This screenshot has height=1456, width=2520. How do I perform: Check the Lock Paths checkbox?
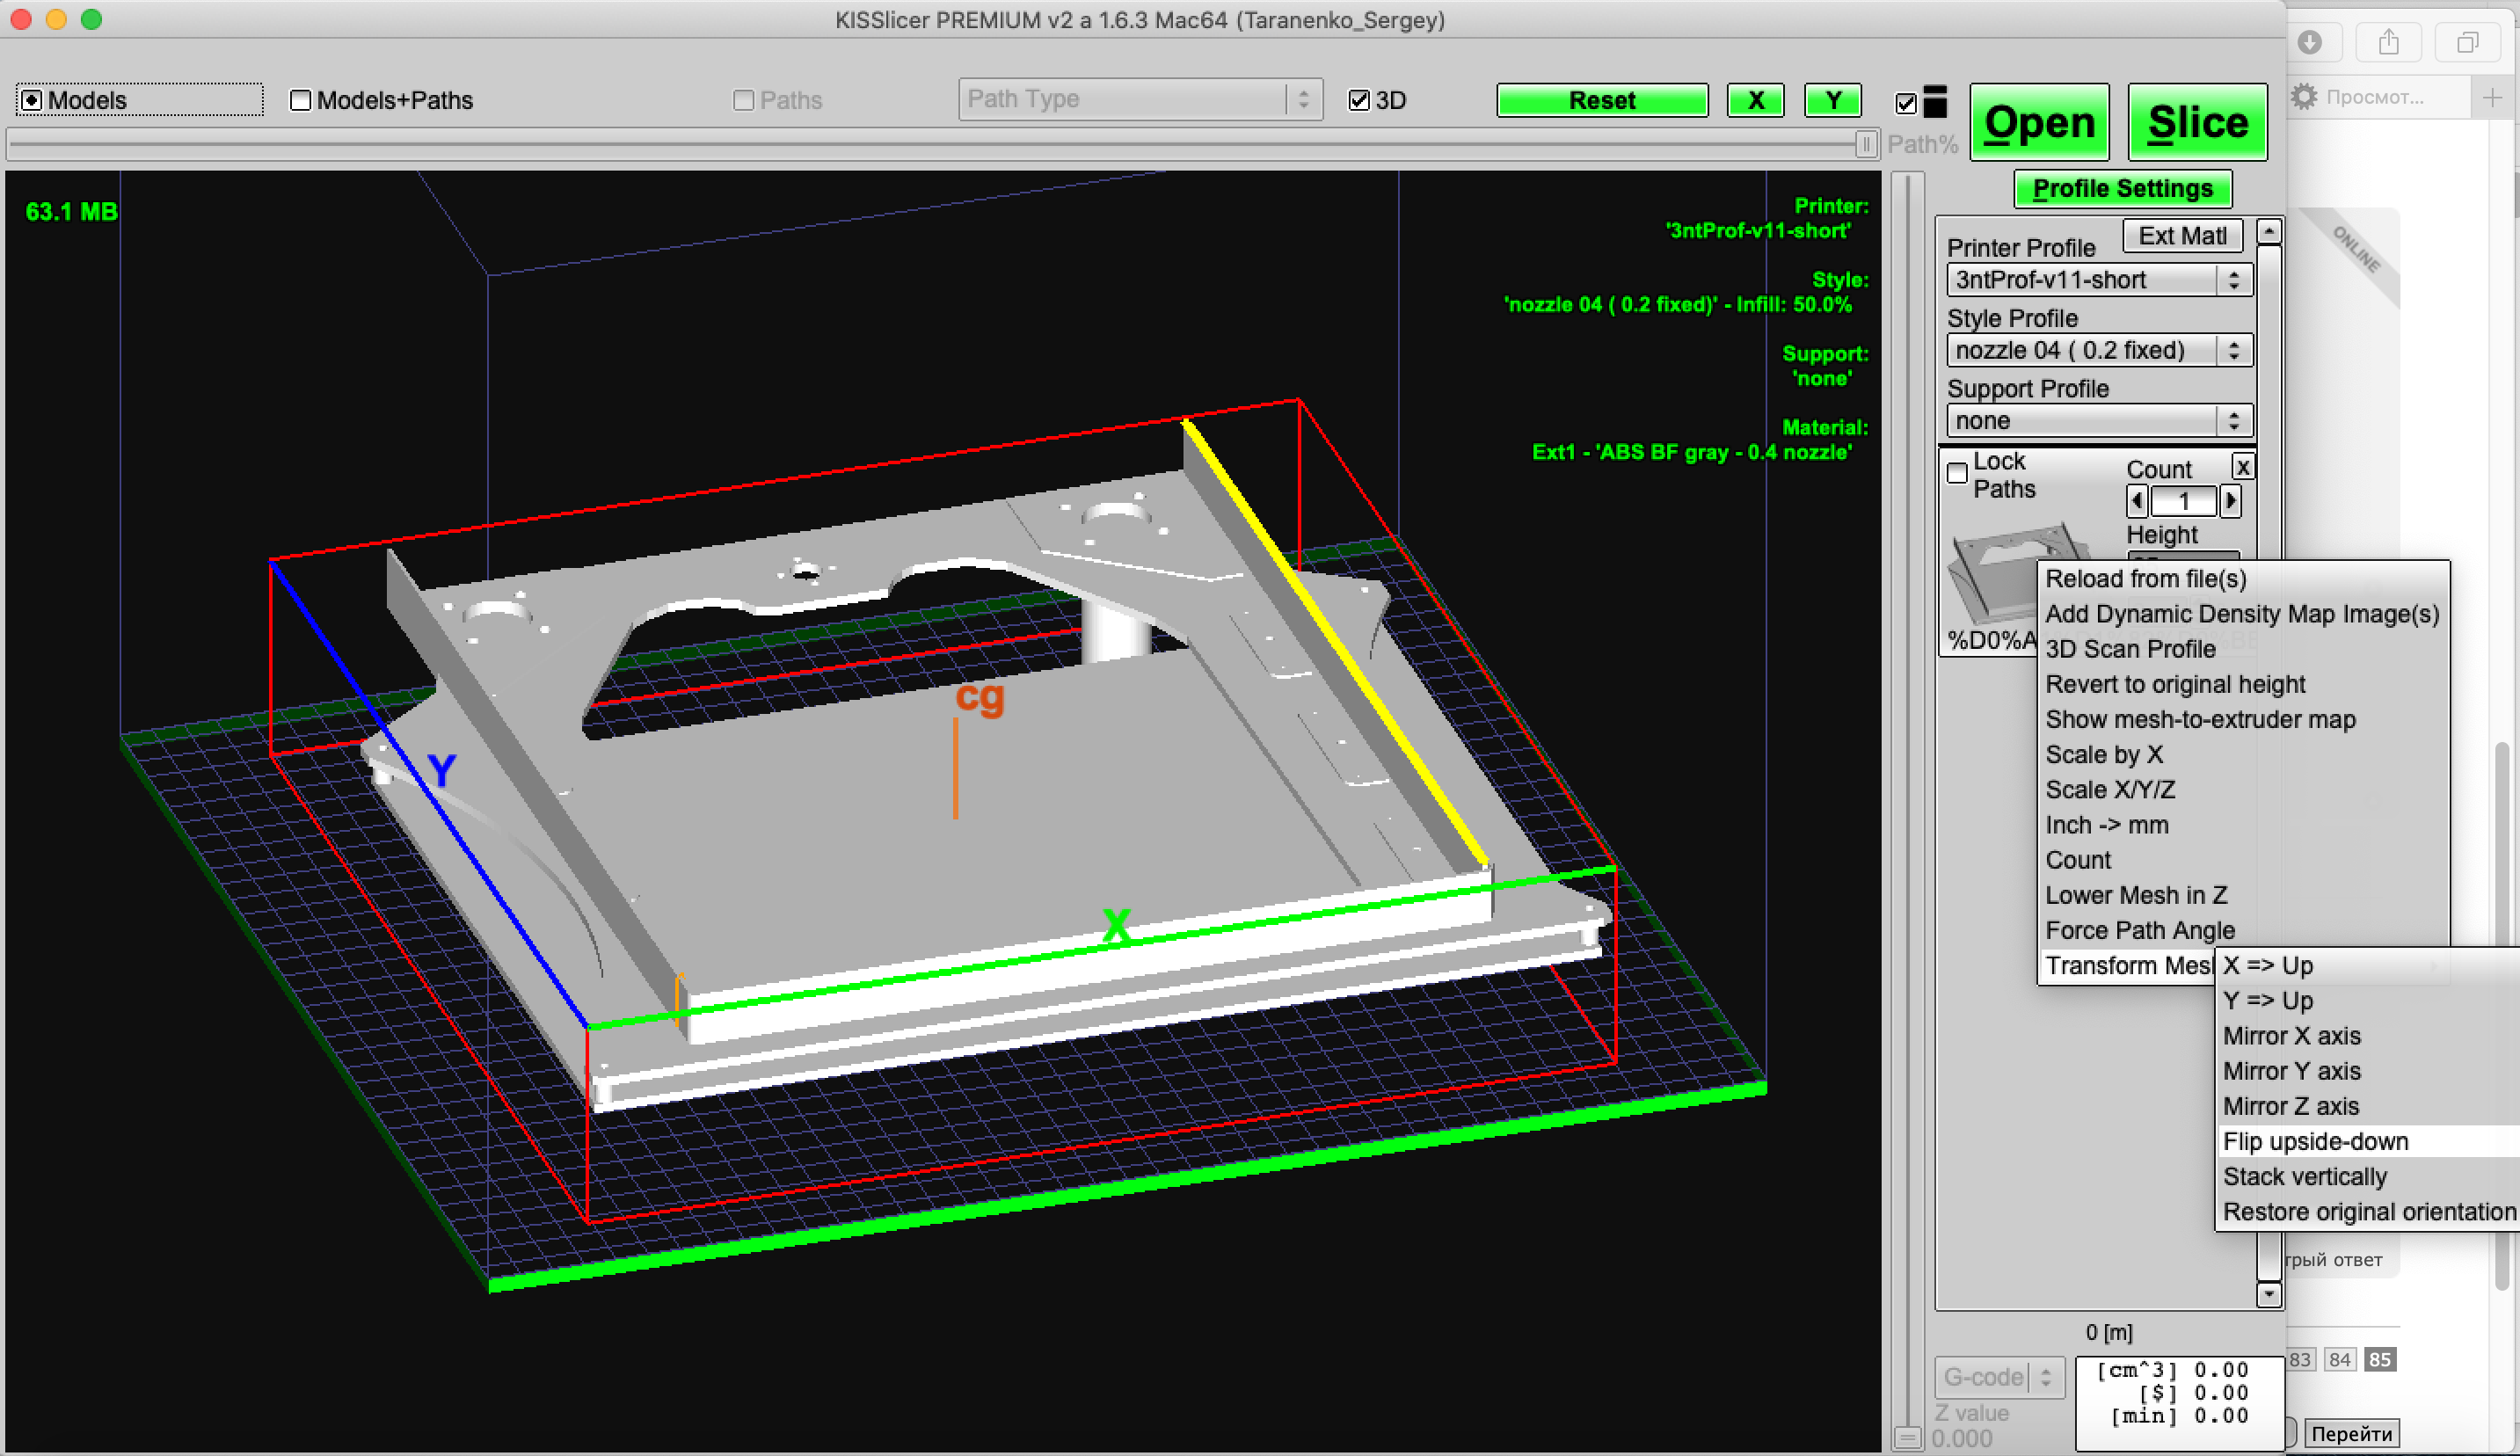pyautogui.click(x=1957, y=474)
